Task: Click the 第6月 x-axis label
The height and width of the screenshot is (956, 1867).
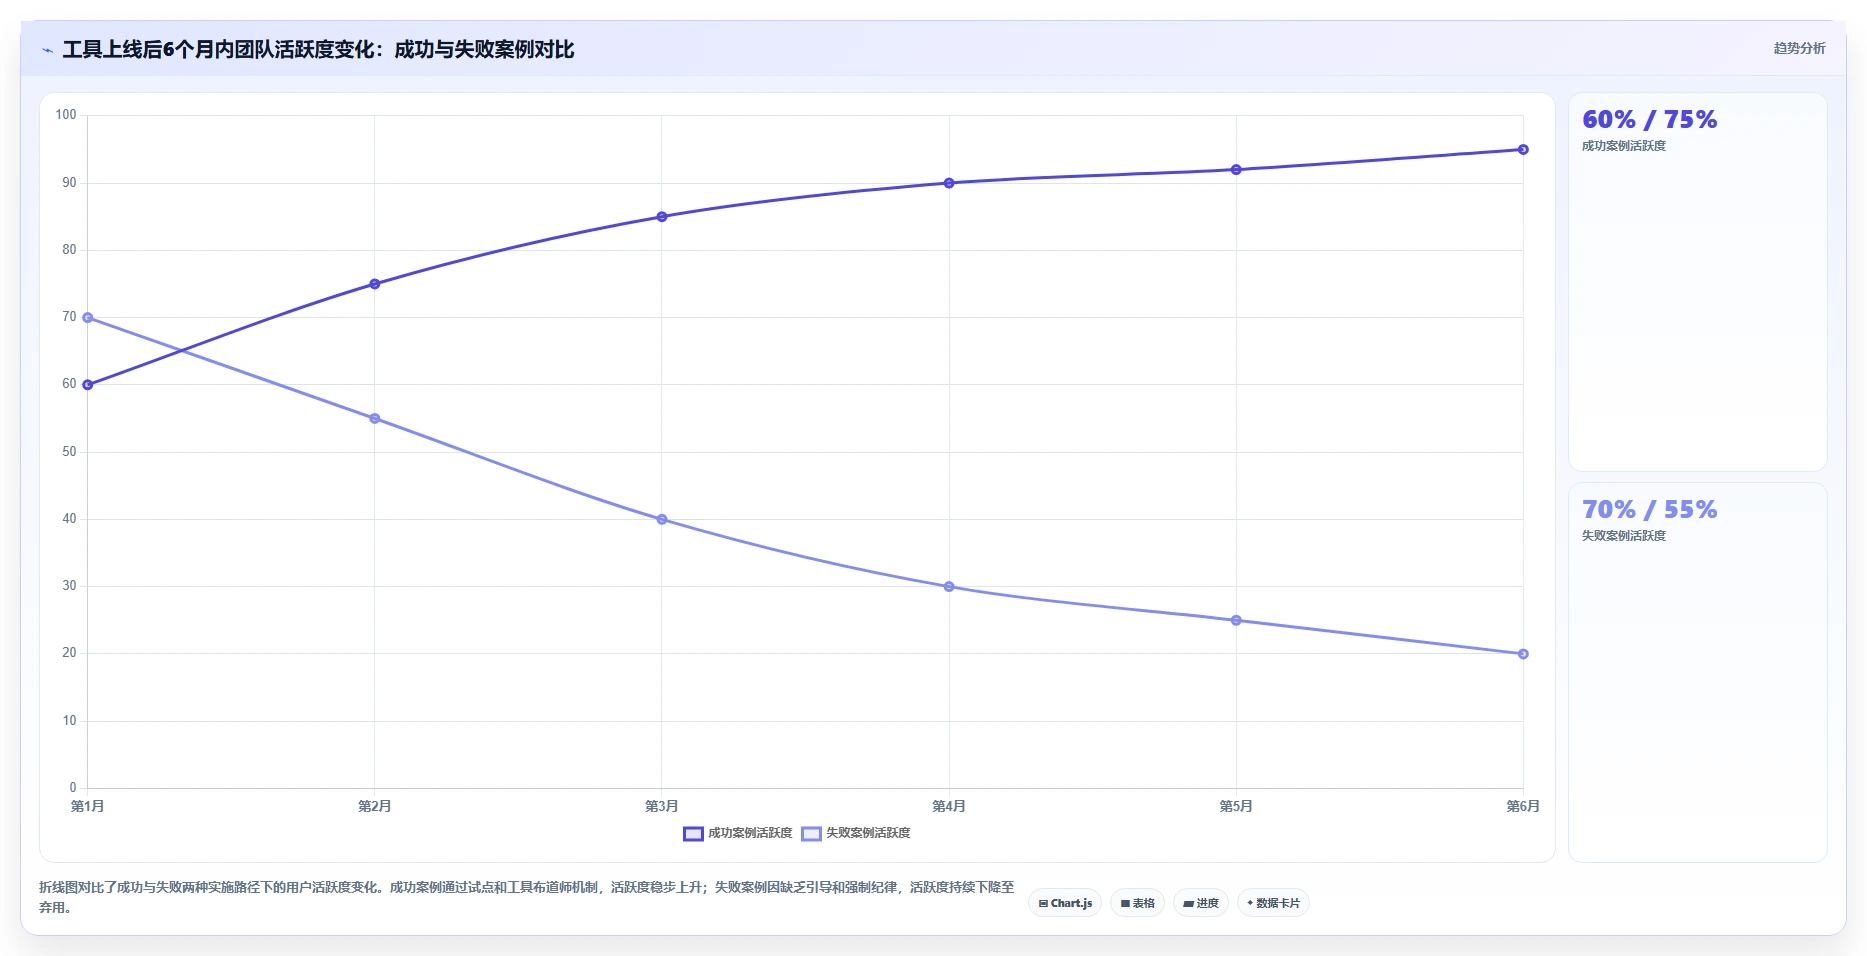Action: (x=1523, y=806)
